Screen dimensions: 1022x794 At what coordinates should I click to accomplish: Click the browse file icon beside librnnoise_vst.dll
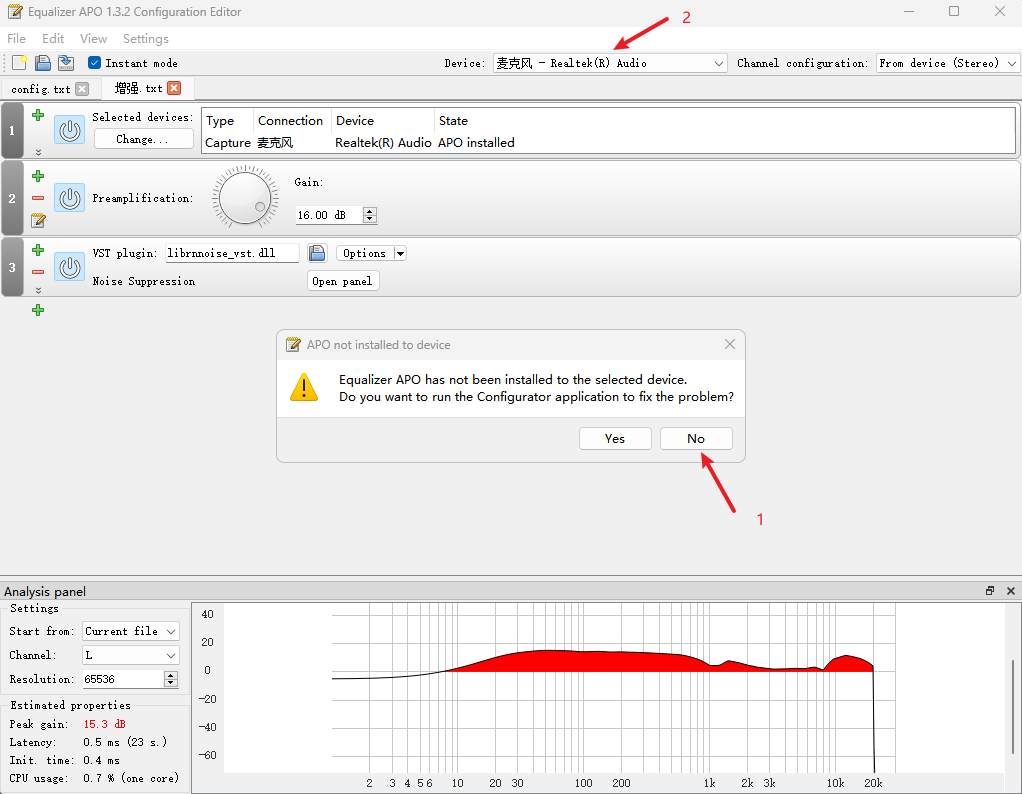tap(317, 253)
